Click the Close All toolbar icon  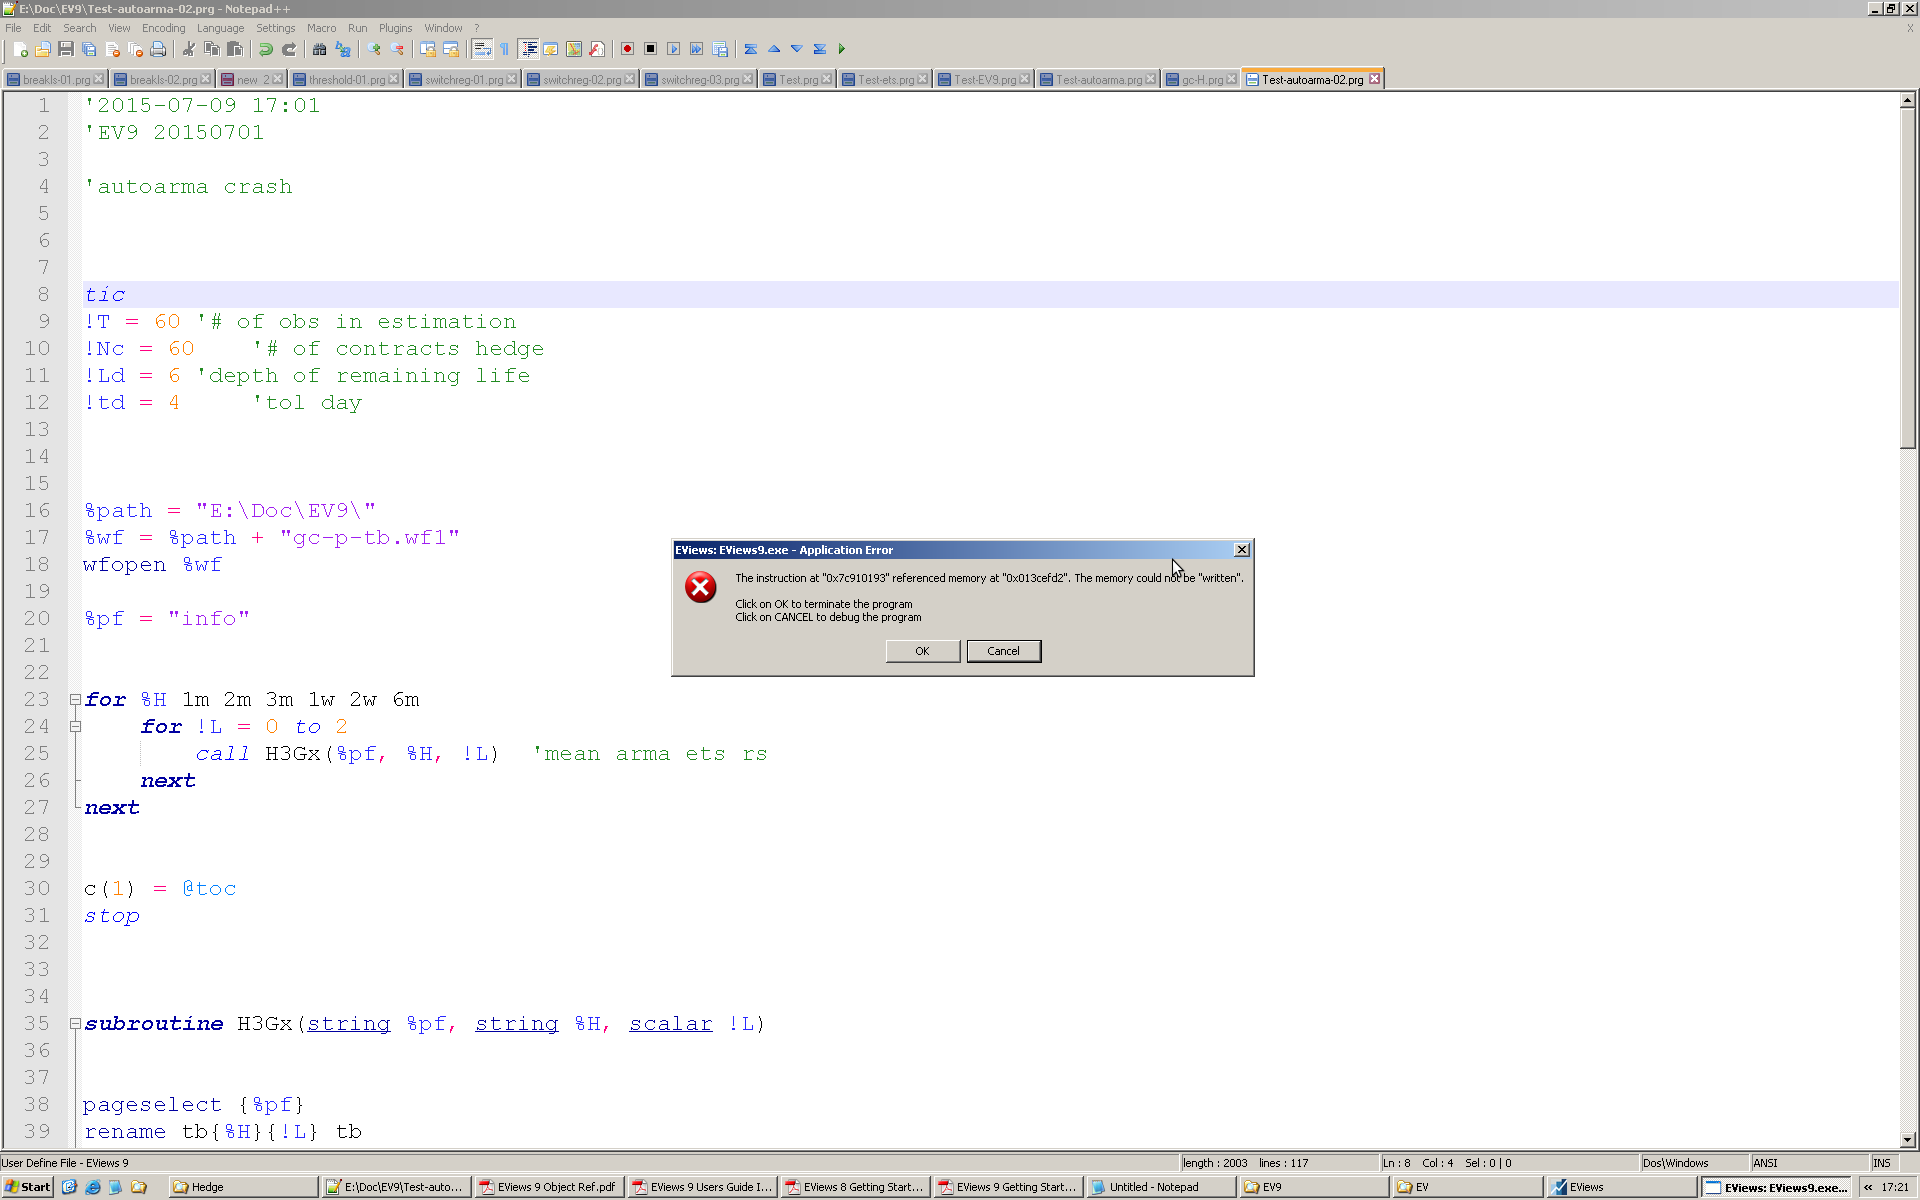135,49
